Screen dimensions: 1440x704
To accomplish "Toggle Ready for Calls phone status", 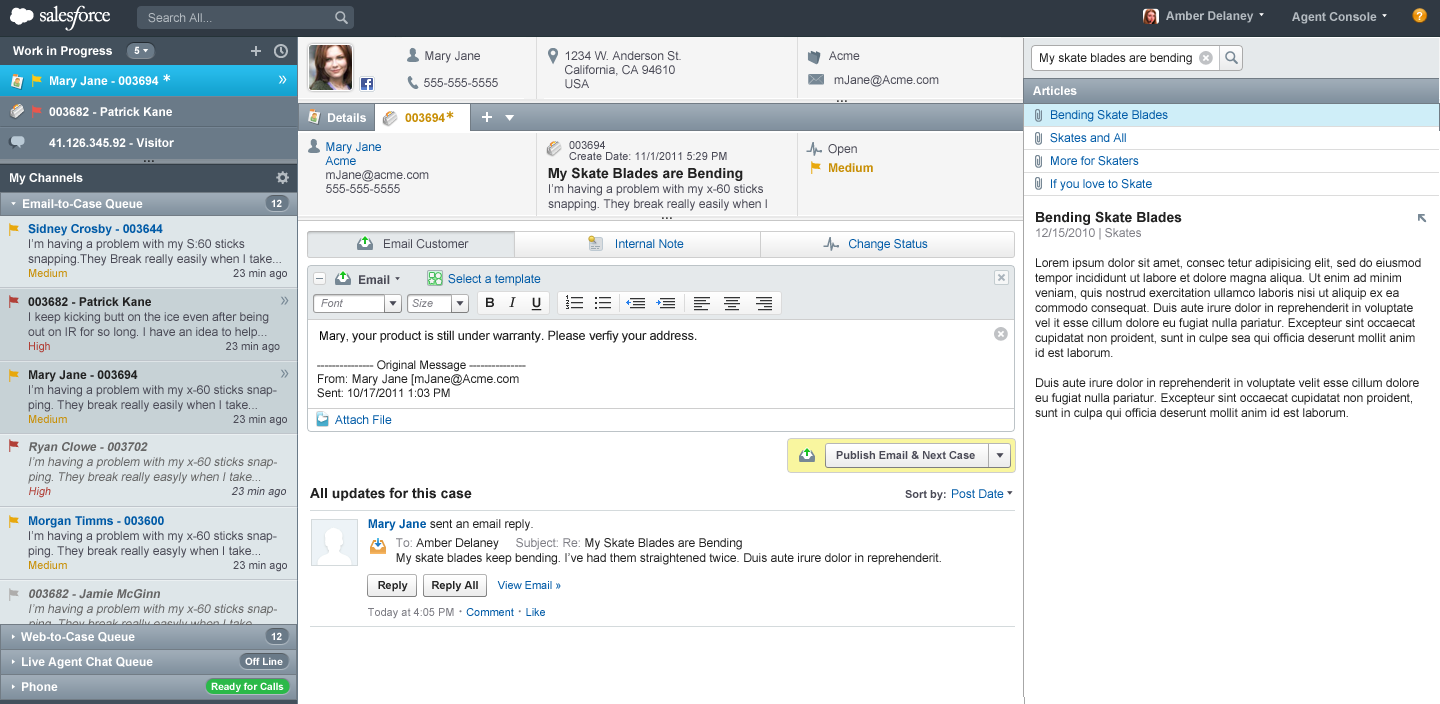I will pyautogui.click(x=247, y=686).
